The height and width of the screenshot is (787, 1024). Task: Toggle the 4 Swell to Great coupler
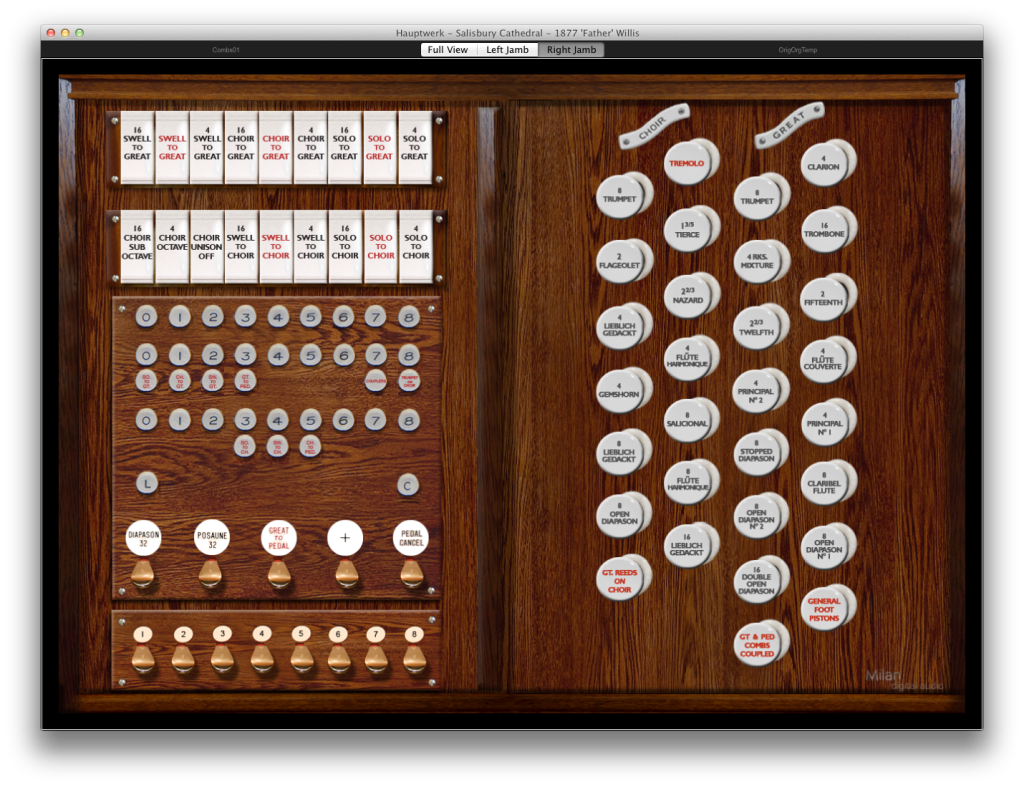coord(207,148)
